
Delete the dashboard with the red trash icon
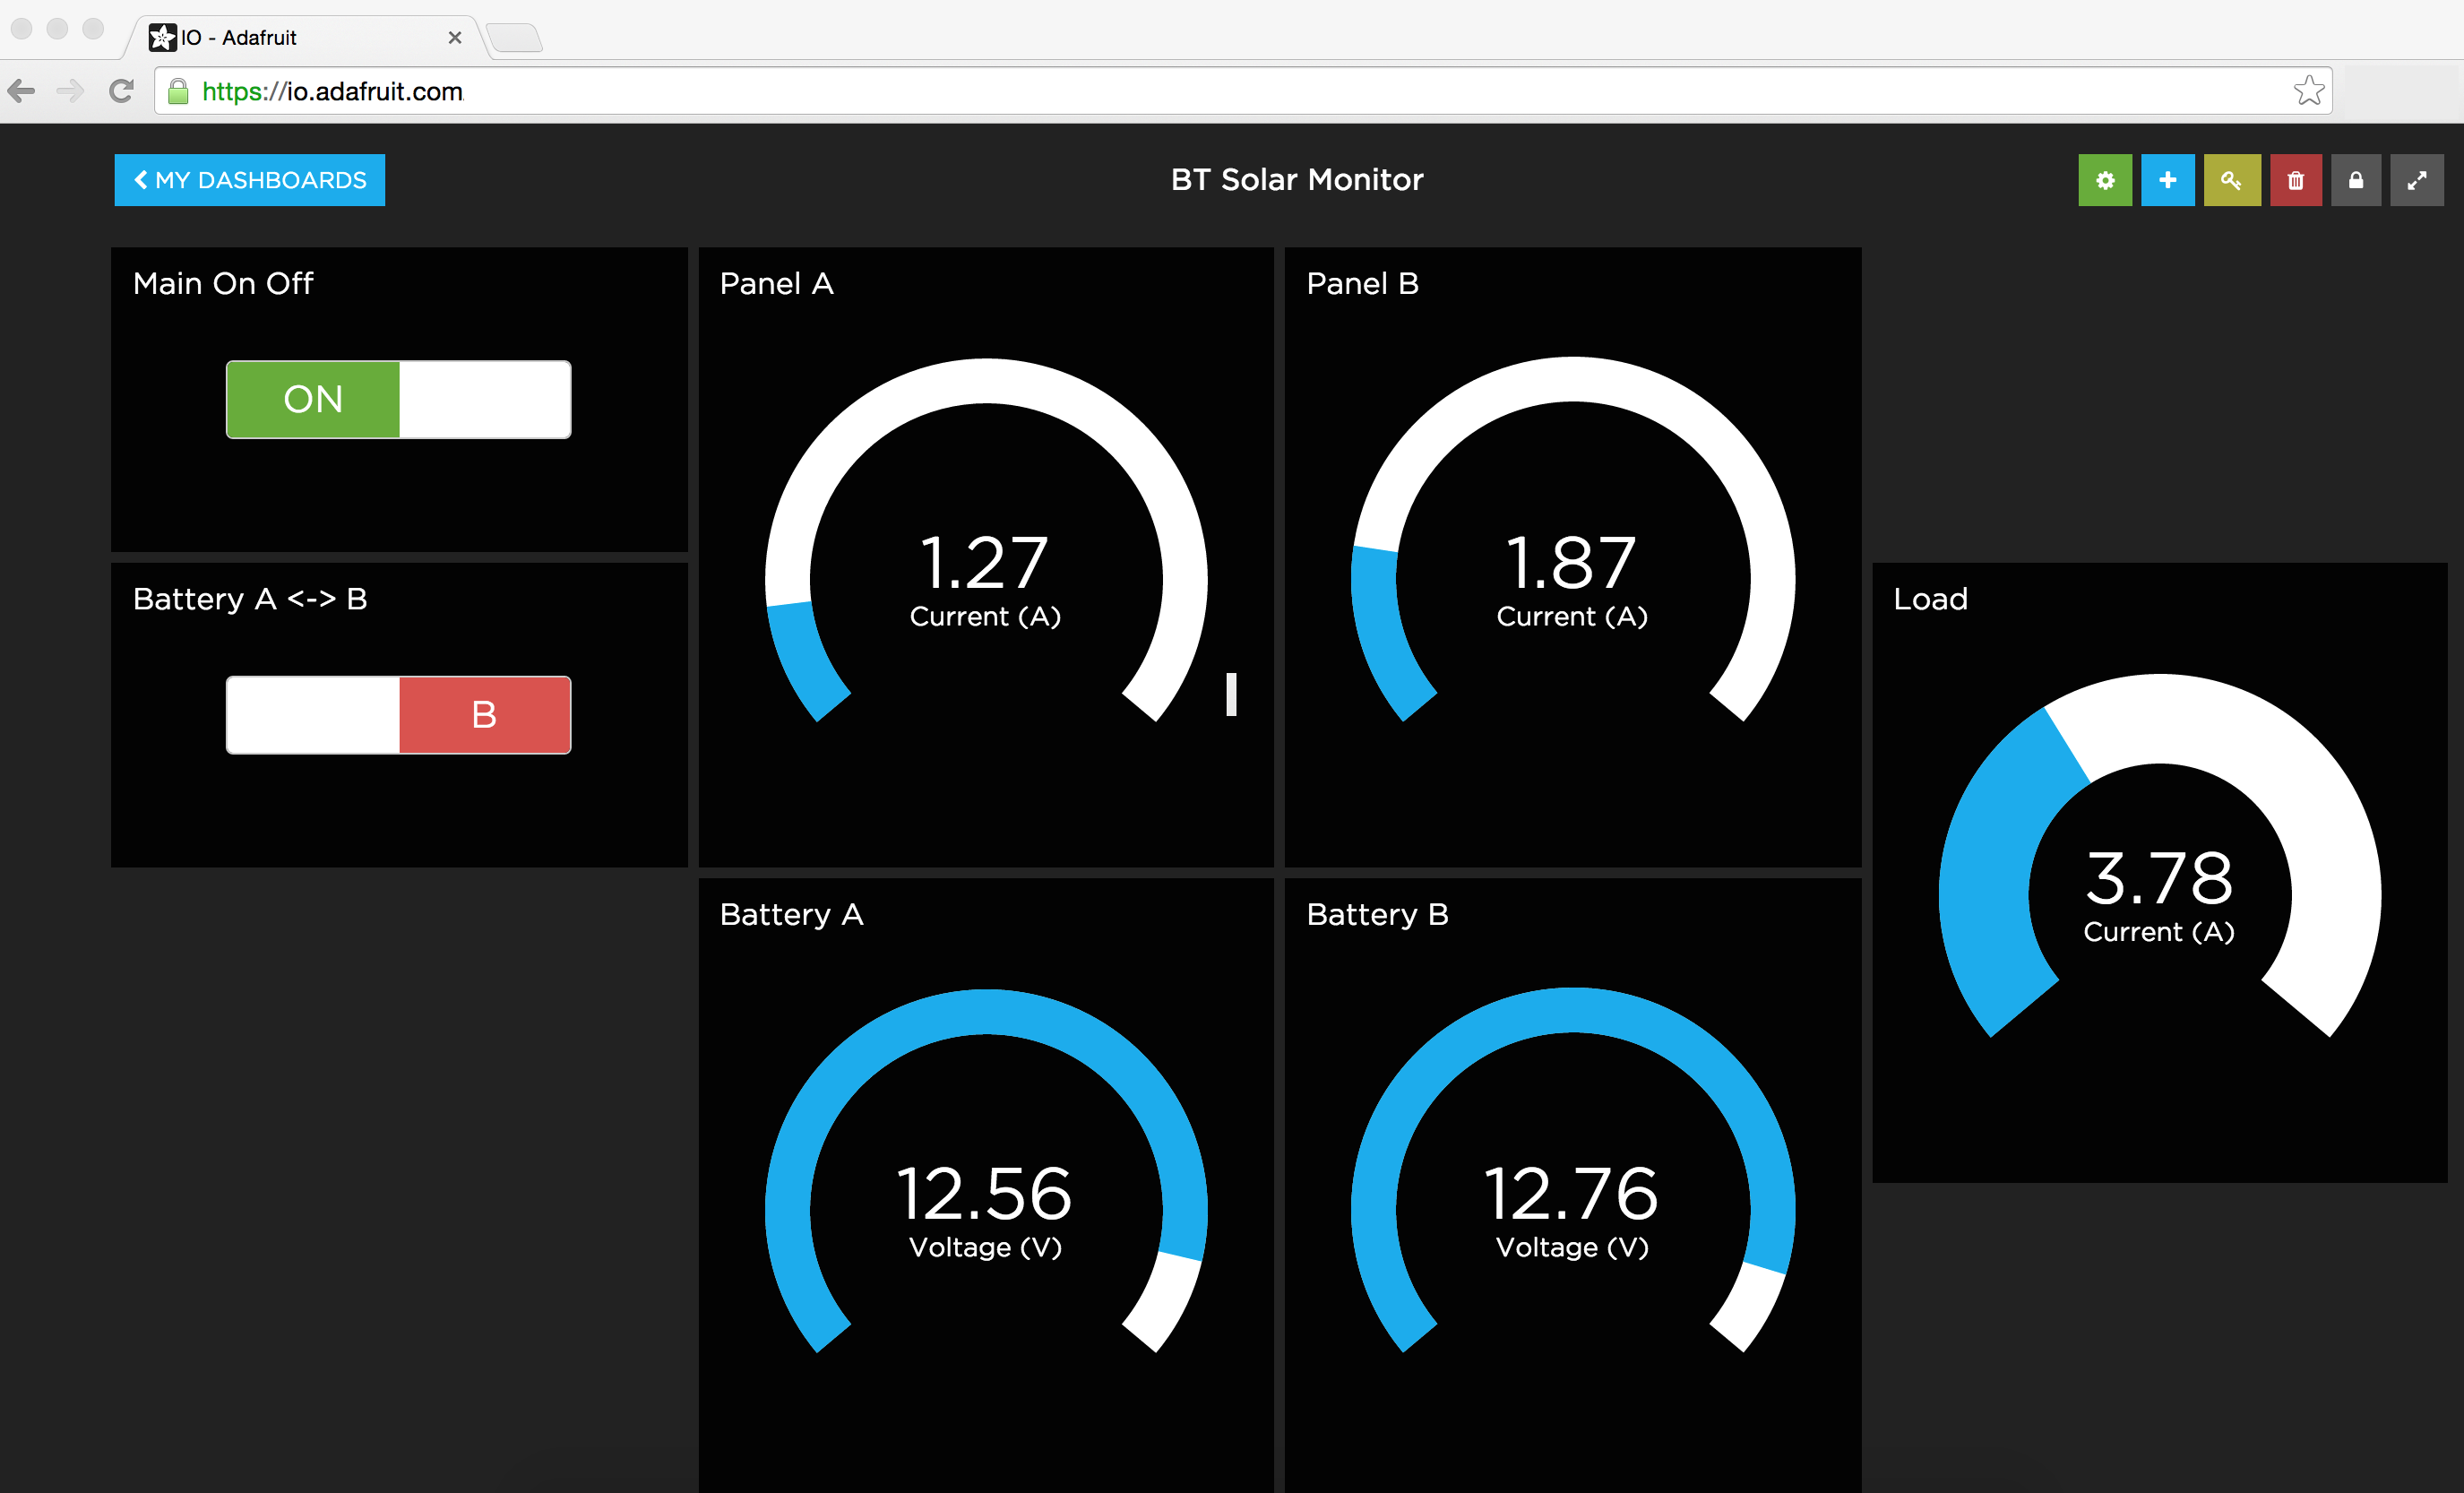coord(2296,180)
